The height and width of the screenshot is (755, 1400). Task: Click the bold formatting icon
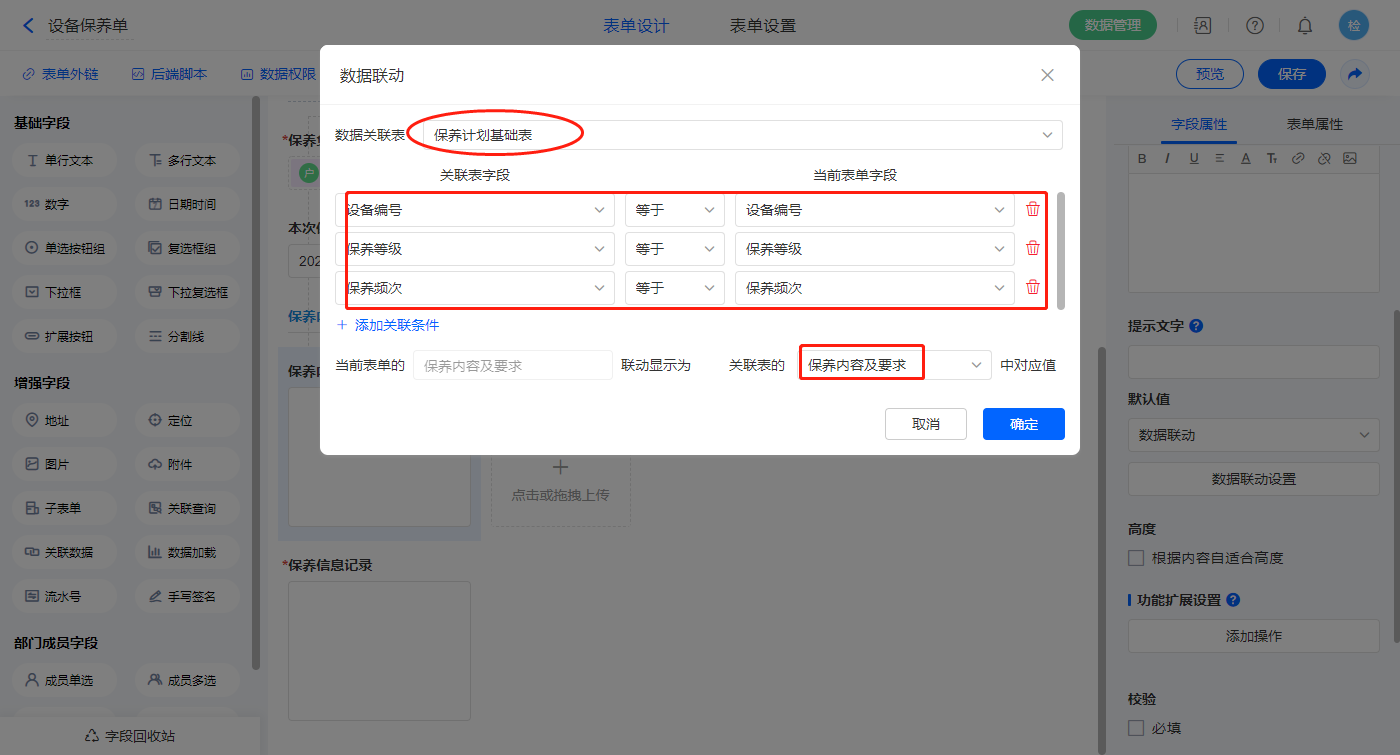[x=1143, y=158]
